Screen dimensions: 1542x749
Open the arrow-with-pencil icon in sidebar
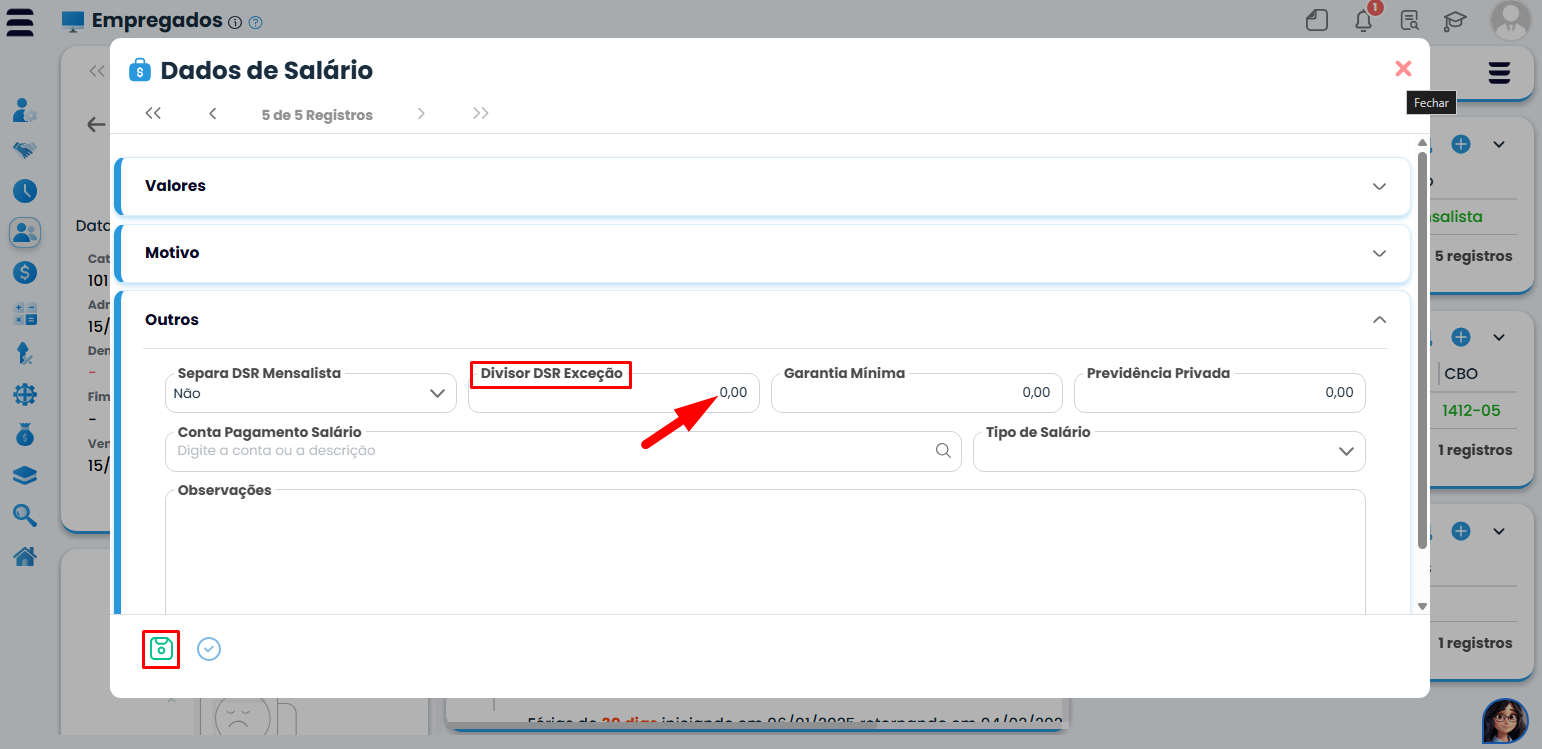coord(25,353)
